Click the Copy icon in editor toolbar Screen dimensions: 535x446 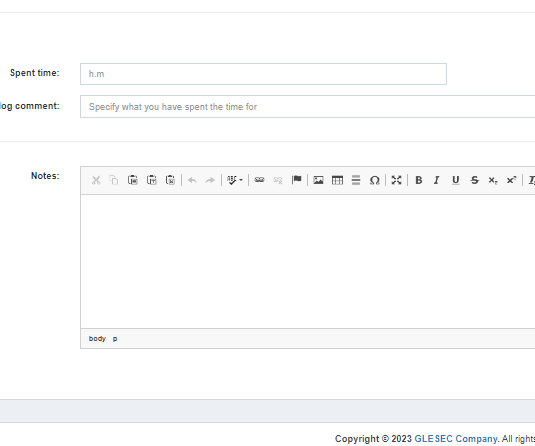114,180
